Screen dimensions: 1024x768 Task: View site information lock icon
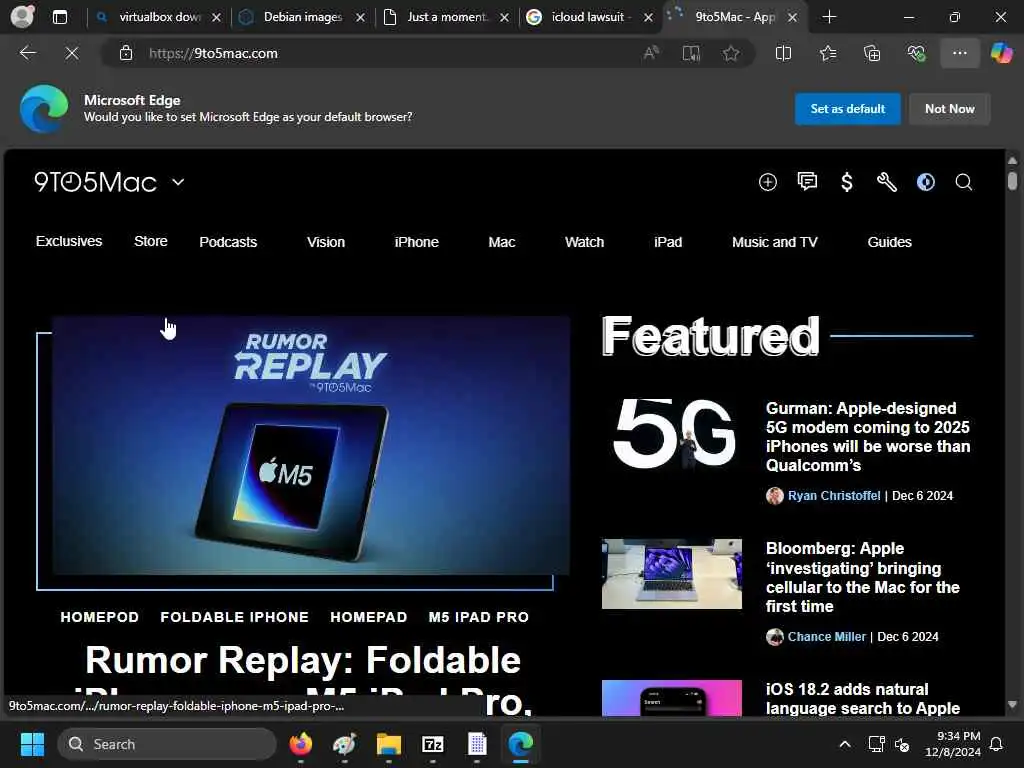(126, 53)
